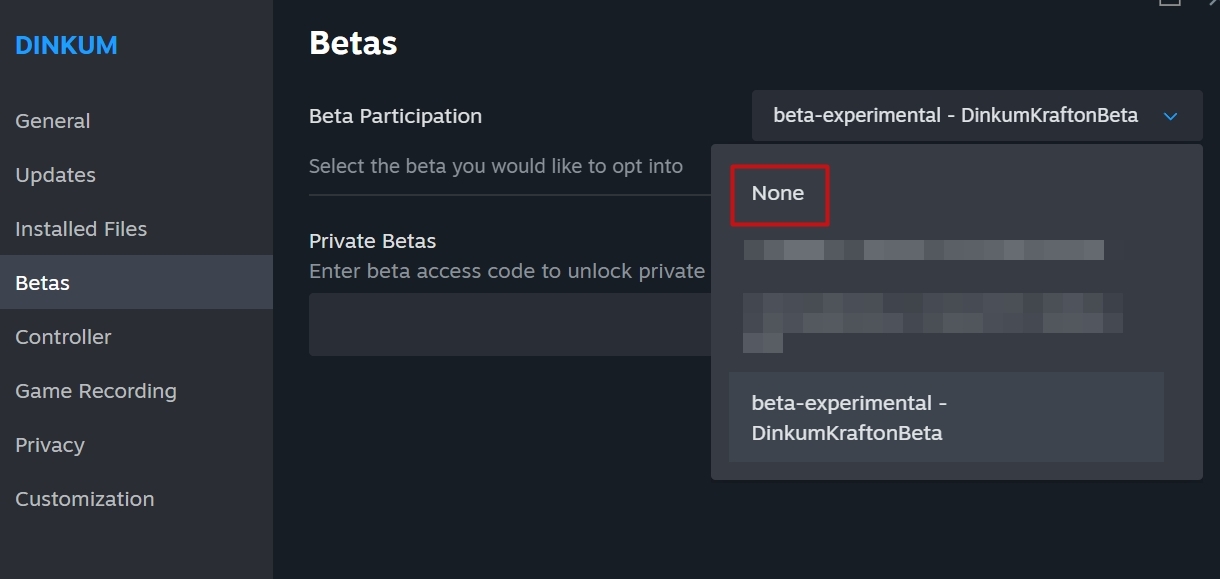Image resolution: width=1220 pixels, height=579 pixels.
Task: Select the first blurred beta option
Action: point(924,250)
